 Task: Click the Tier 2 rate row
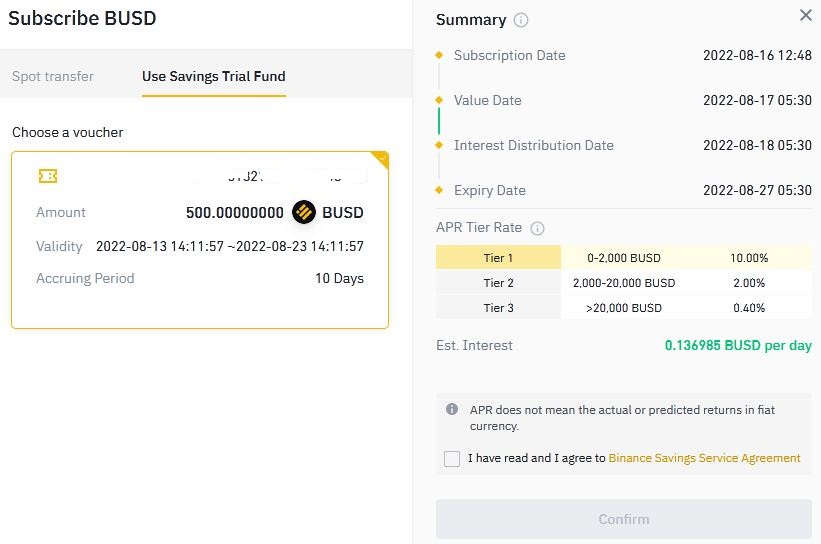[x=624, y=283]
